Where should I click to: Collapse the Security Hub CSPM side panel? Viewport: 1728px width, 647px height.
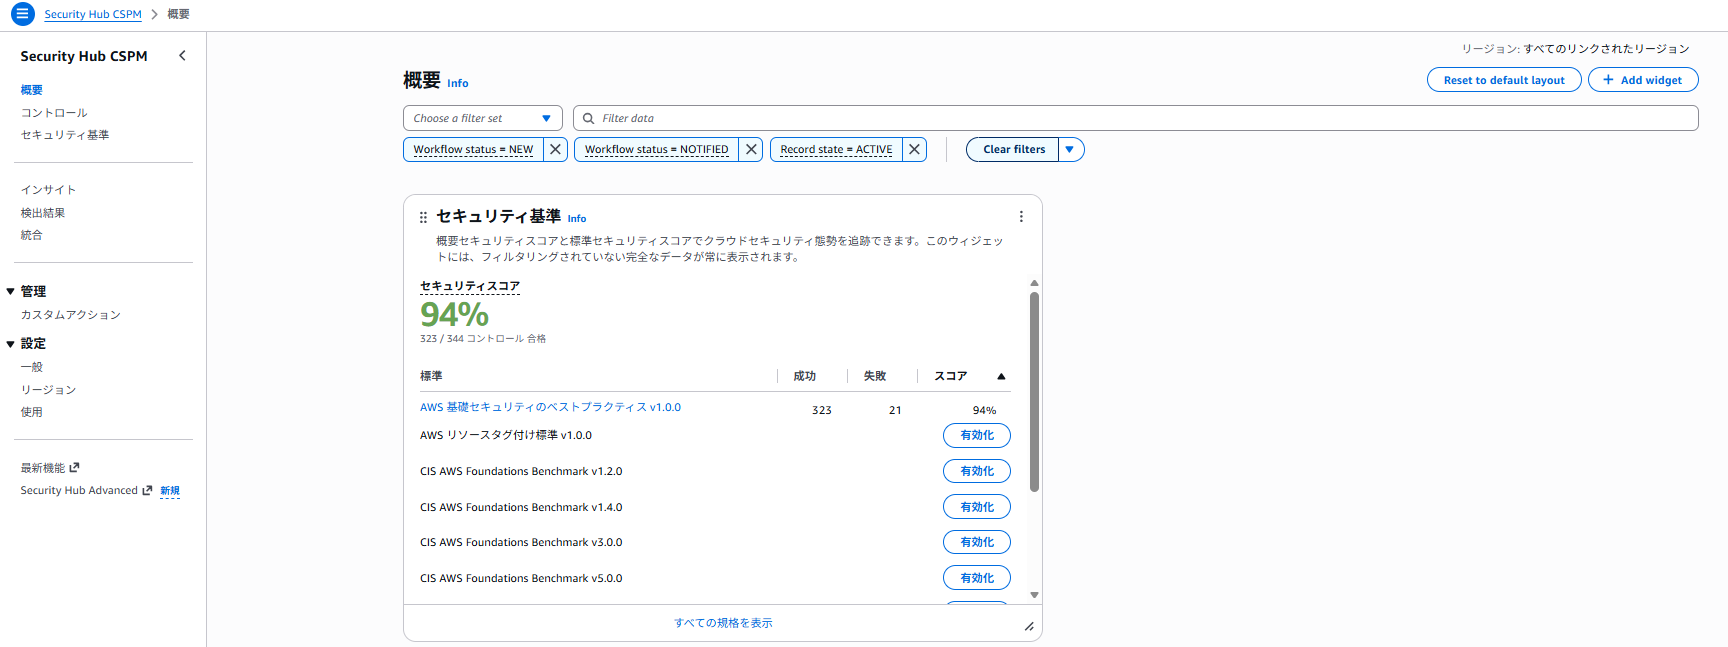click(x=182, y=56)
